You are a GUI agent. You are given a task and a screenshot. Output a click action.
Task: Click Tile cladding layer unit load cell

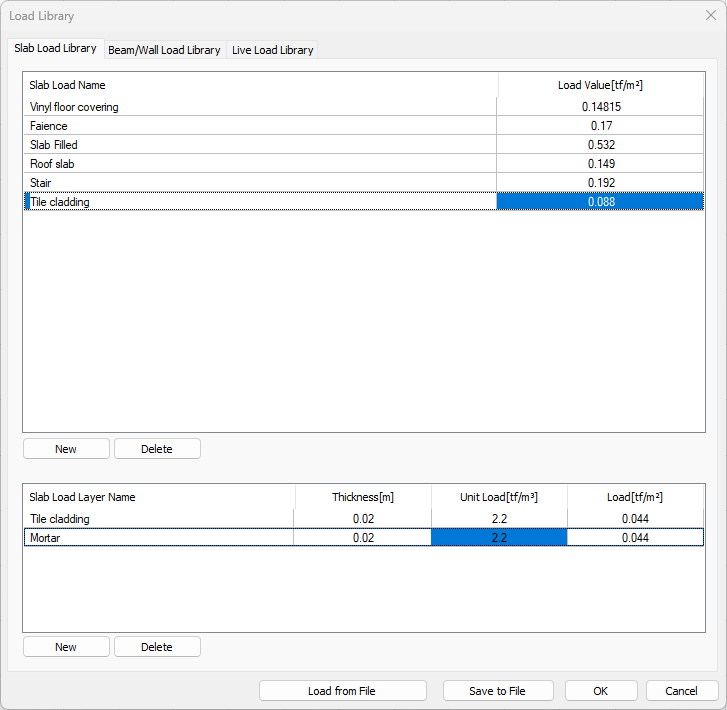[498, 519]
